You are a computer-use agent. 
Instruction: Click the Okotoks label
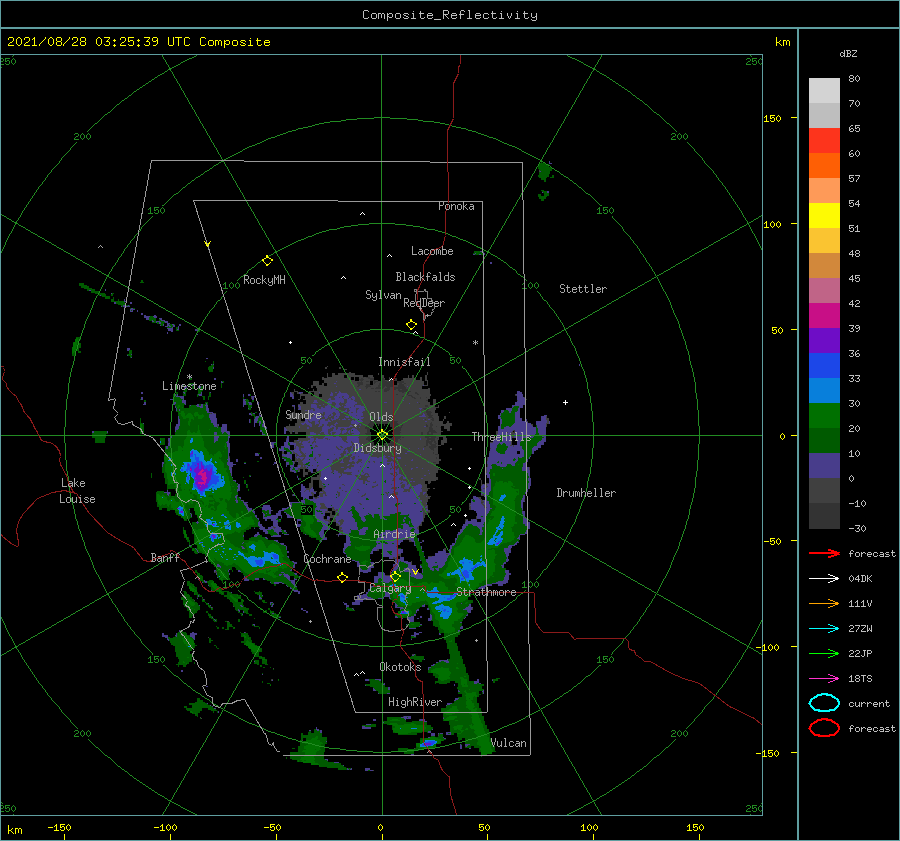tap(400, 666)
